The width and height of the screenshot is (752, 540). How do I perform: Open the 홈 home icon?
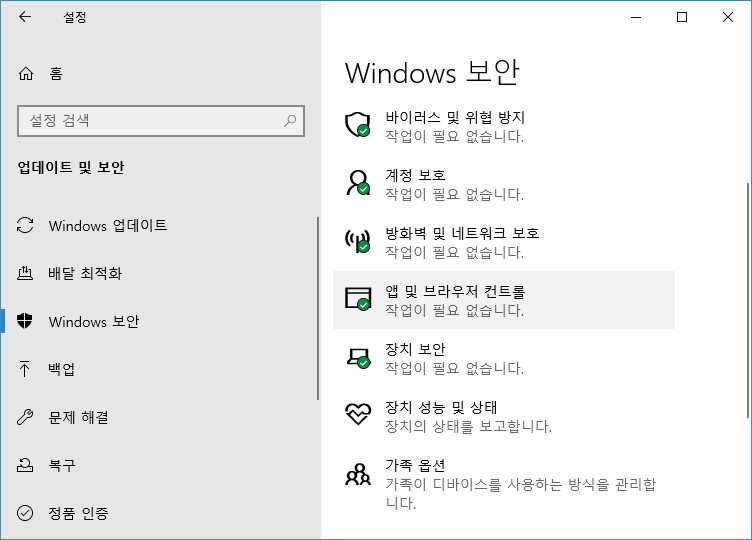click(x=25, y=73)
